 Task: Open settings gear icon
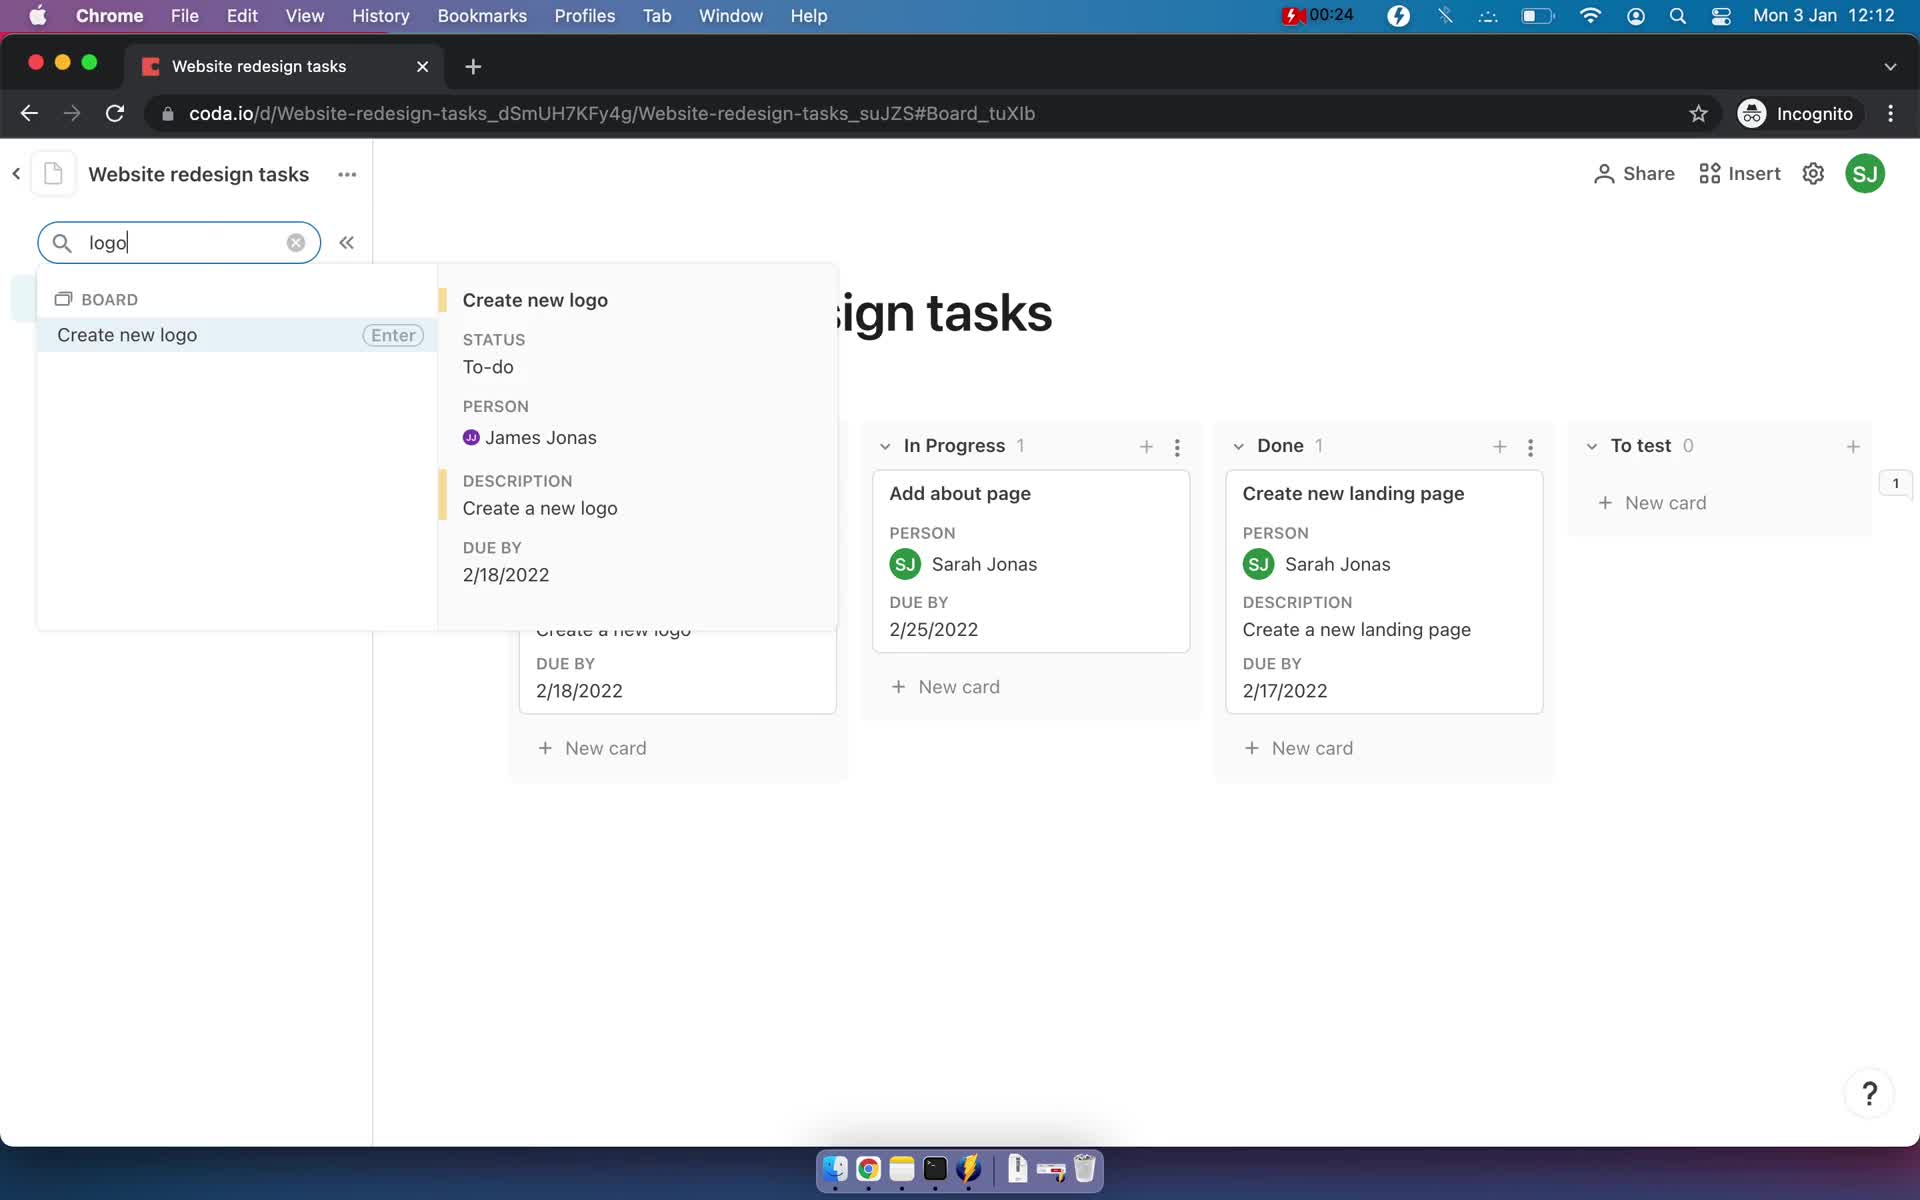(x=1813, y=174)
